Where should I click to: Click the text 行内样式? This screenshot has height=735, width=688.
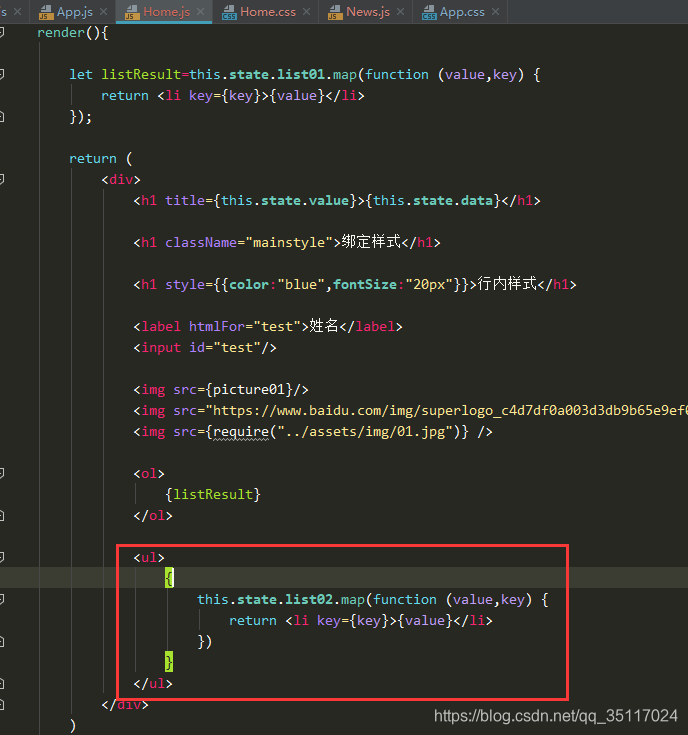click(x=507, y=284)
